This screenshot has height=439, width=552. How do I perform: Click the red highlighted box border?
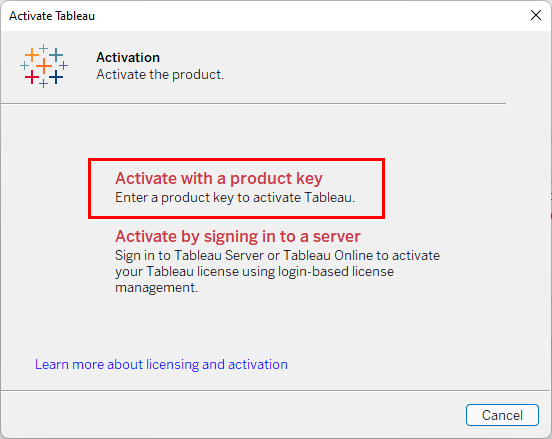pos(236,159)
